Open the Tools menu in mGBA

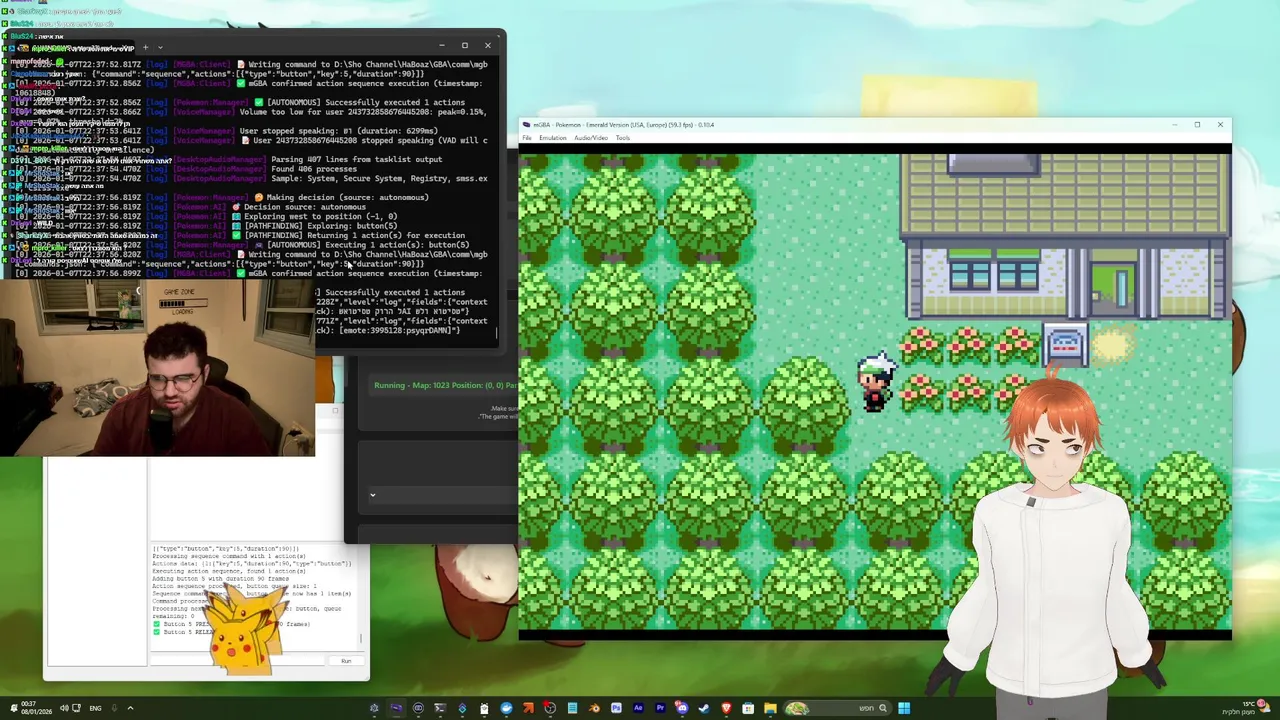click(x=623, y=138)
